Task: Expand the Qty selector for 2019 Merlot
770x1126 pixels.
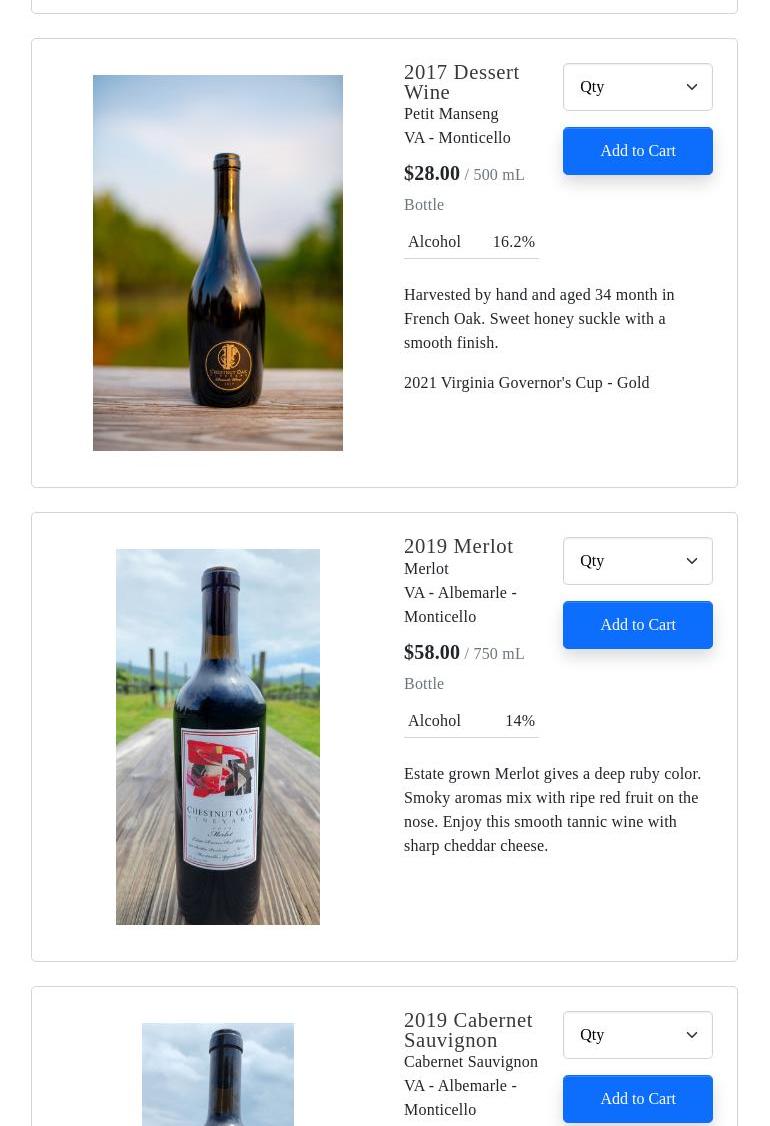Action: point(637,561)
